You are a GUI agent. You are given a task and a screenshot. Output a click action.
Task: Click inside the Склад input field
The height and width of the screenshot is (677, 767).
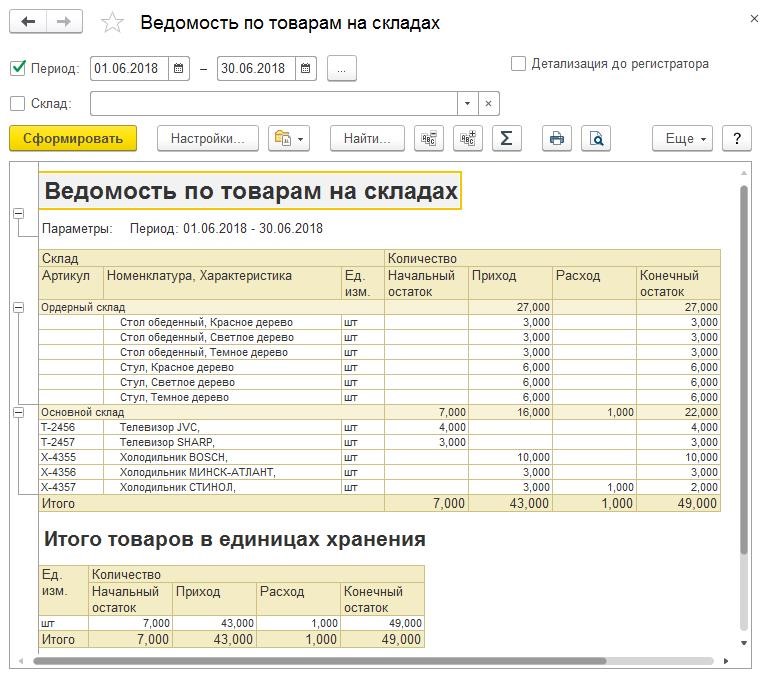(x=273, y=103)
